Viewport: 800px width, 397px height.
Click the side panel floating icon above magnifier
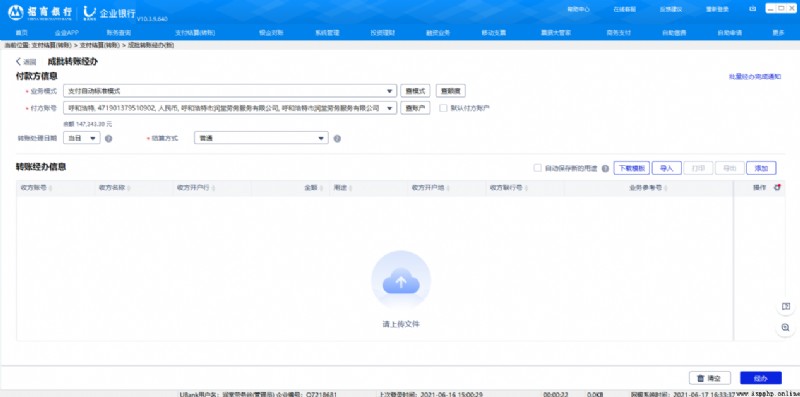(785, 306)
